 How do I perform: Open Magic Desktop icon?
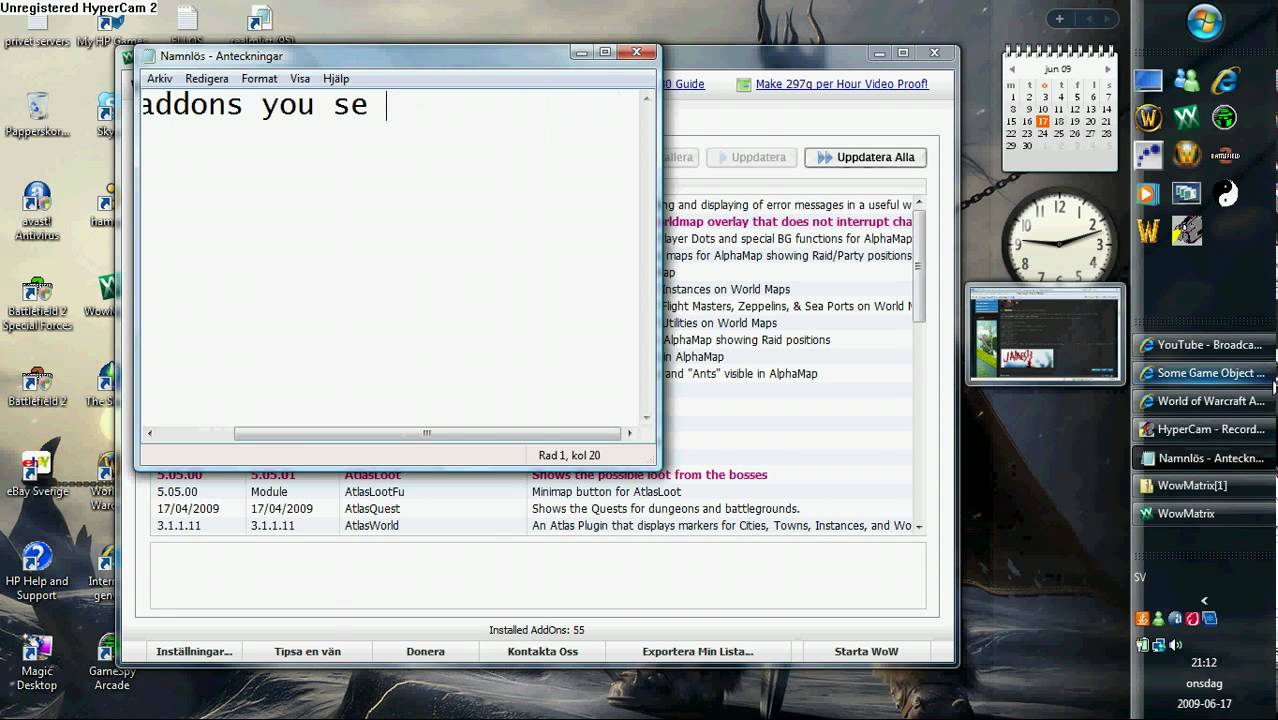[x=37, y=662]
